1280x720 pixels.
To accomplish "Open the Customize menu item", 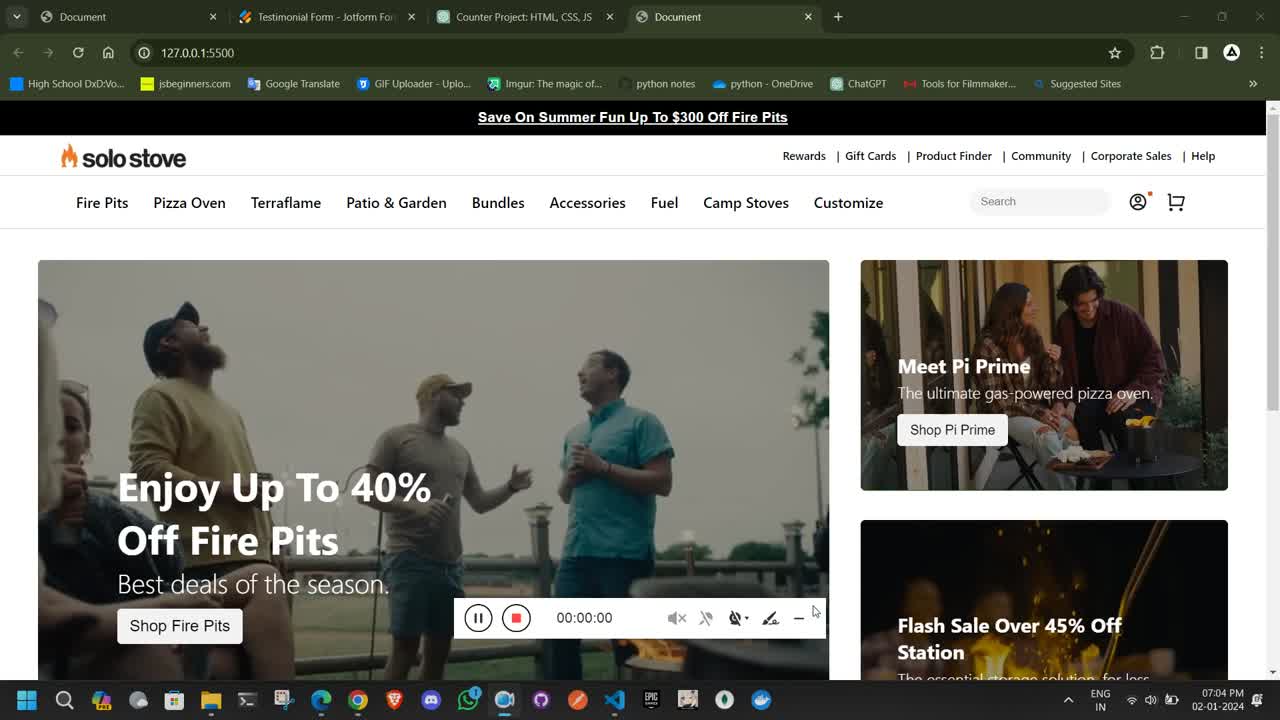I will click(848, 203).
